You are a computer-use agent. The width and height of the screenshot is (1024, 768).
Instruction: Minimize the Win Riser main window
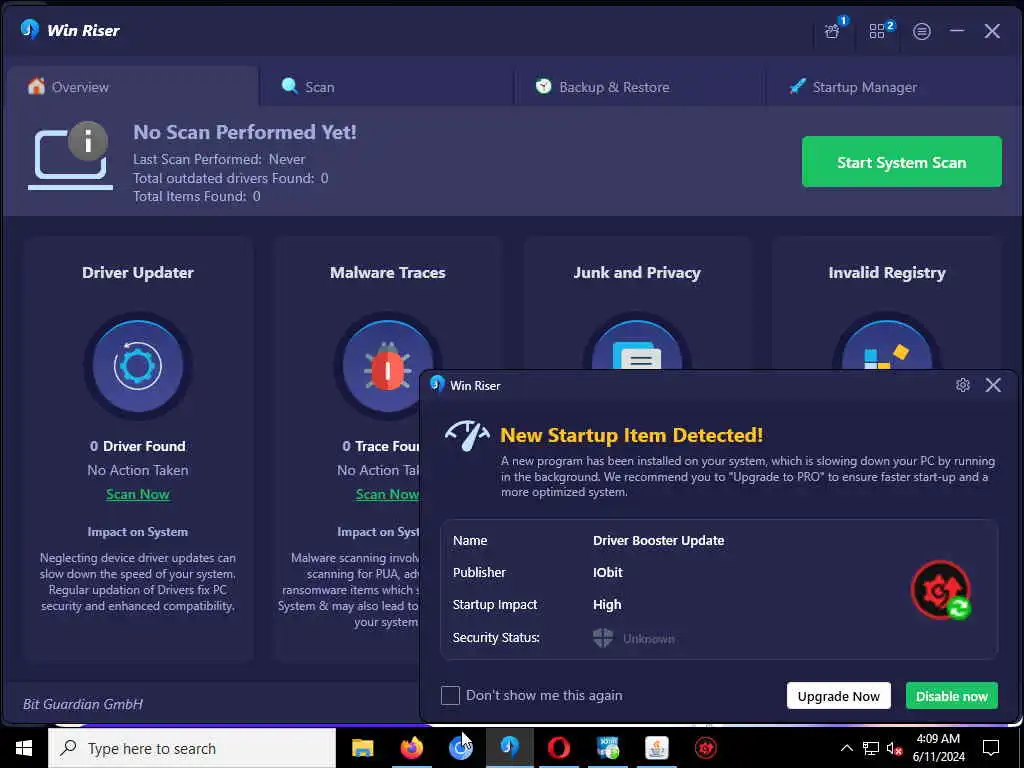pos(957,31)
